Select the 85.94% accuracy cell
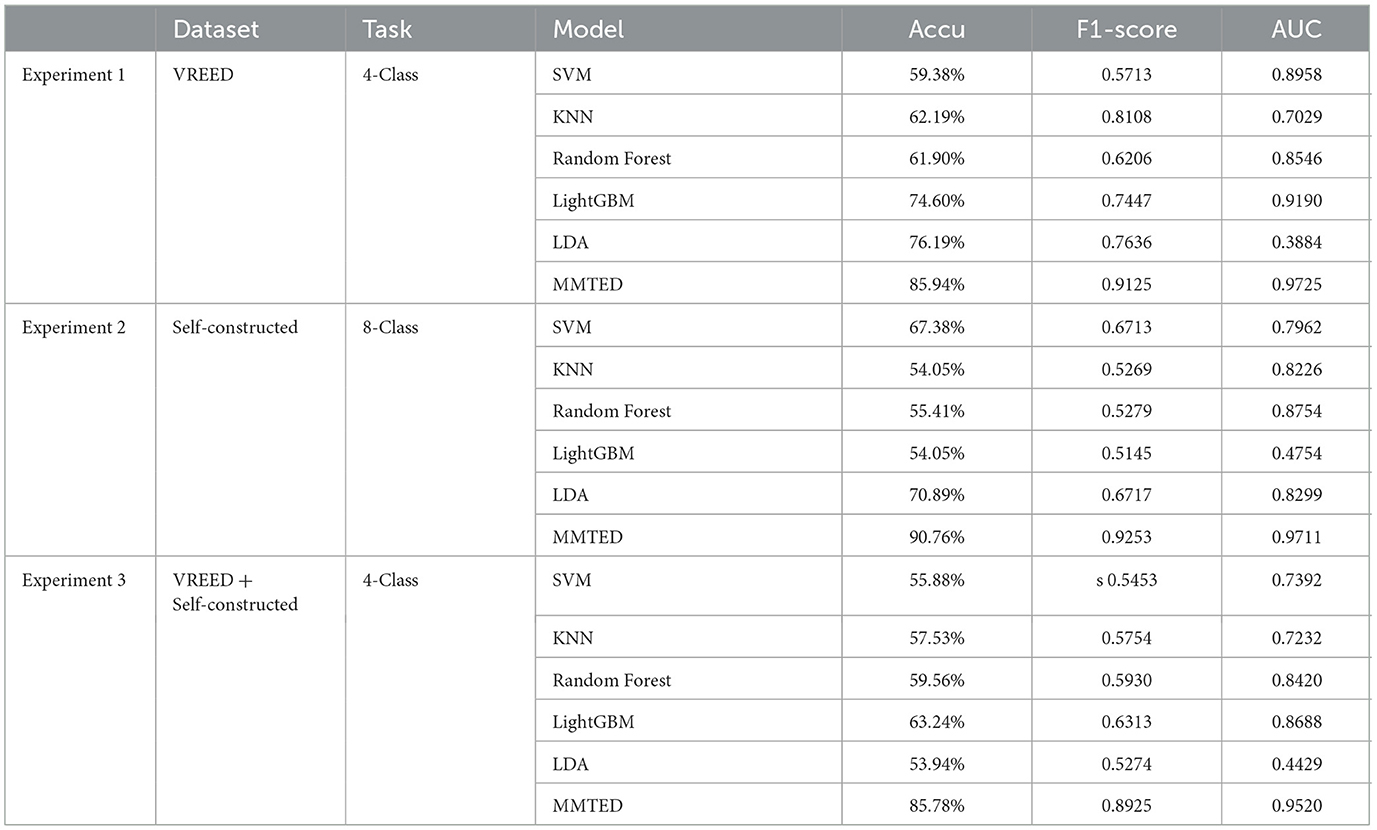The height and width of the screenshot is (830, 1377). [x=936, y=285]
